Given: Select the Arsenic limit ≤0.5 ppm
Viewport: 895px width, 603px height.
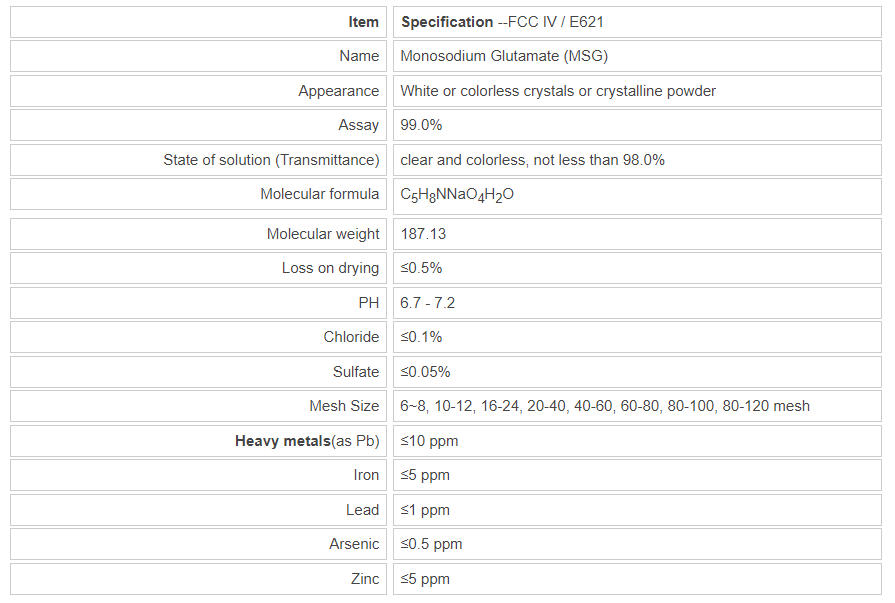Looking at the screenshot, I should [431, 544].
